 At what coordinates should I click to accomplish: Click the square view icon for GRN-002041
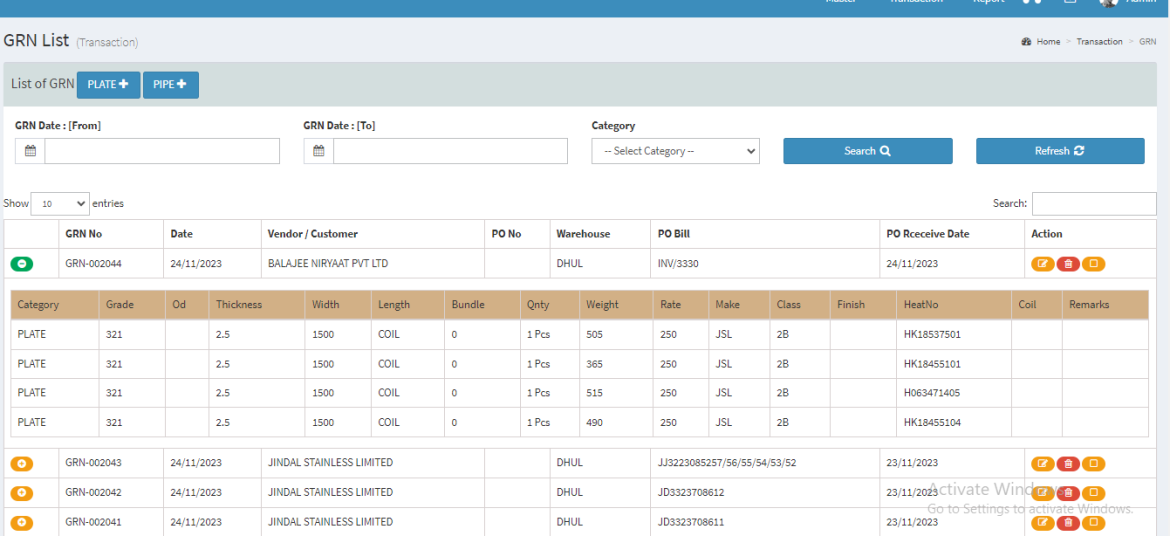coord(1093,523)
